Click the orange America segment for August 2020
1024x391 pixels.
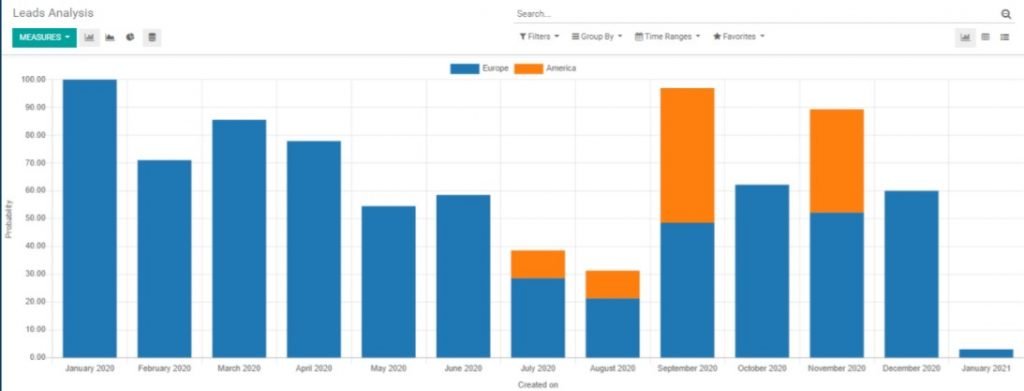pyautogui.click(x=613, y=285)
